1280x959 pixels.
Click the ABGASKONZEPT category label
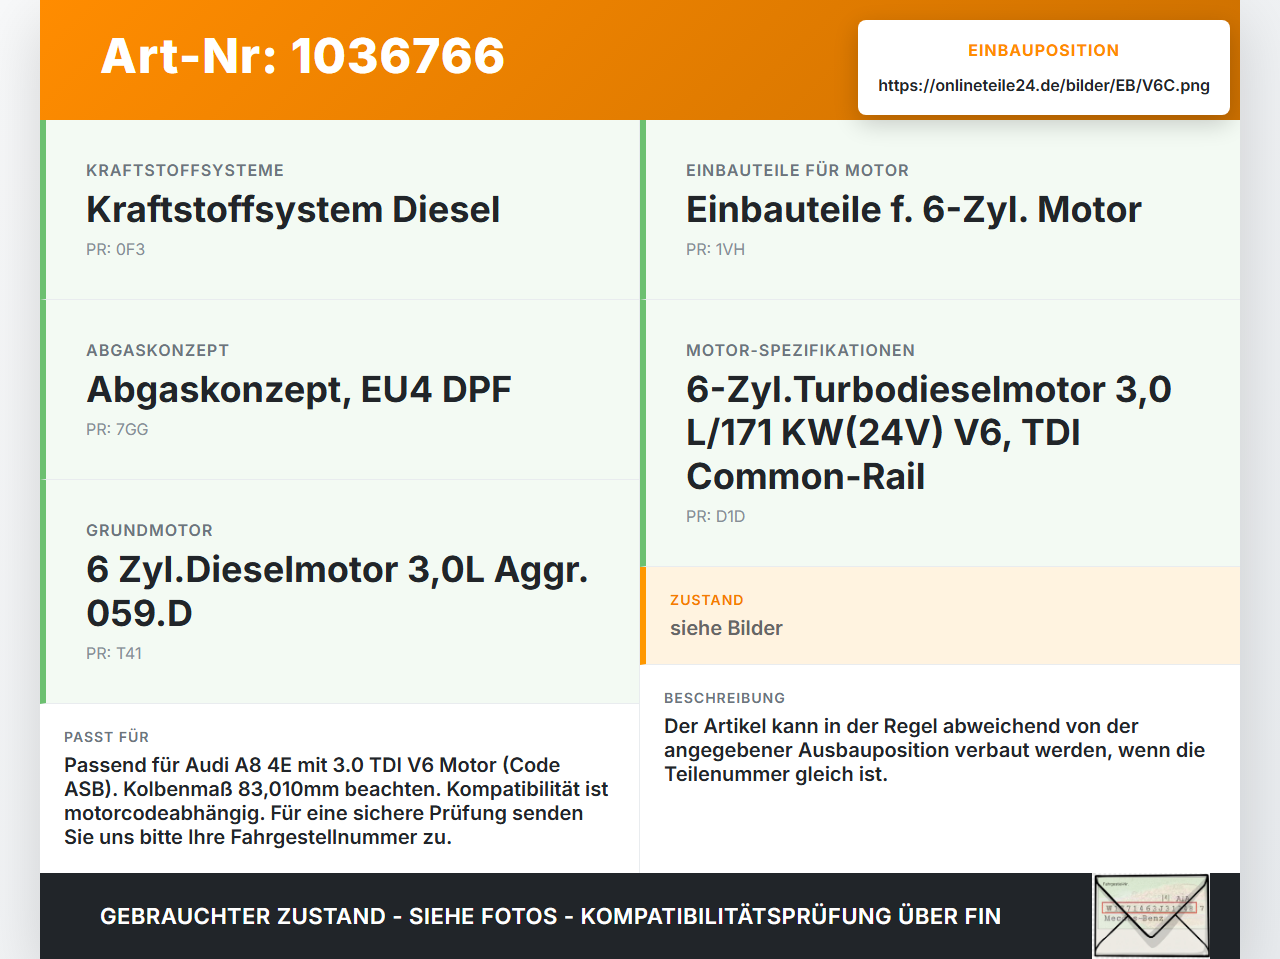pos(158,350)
